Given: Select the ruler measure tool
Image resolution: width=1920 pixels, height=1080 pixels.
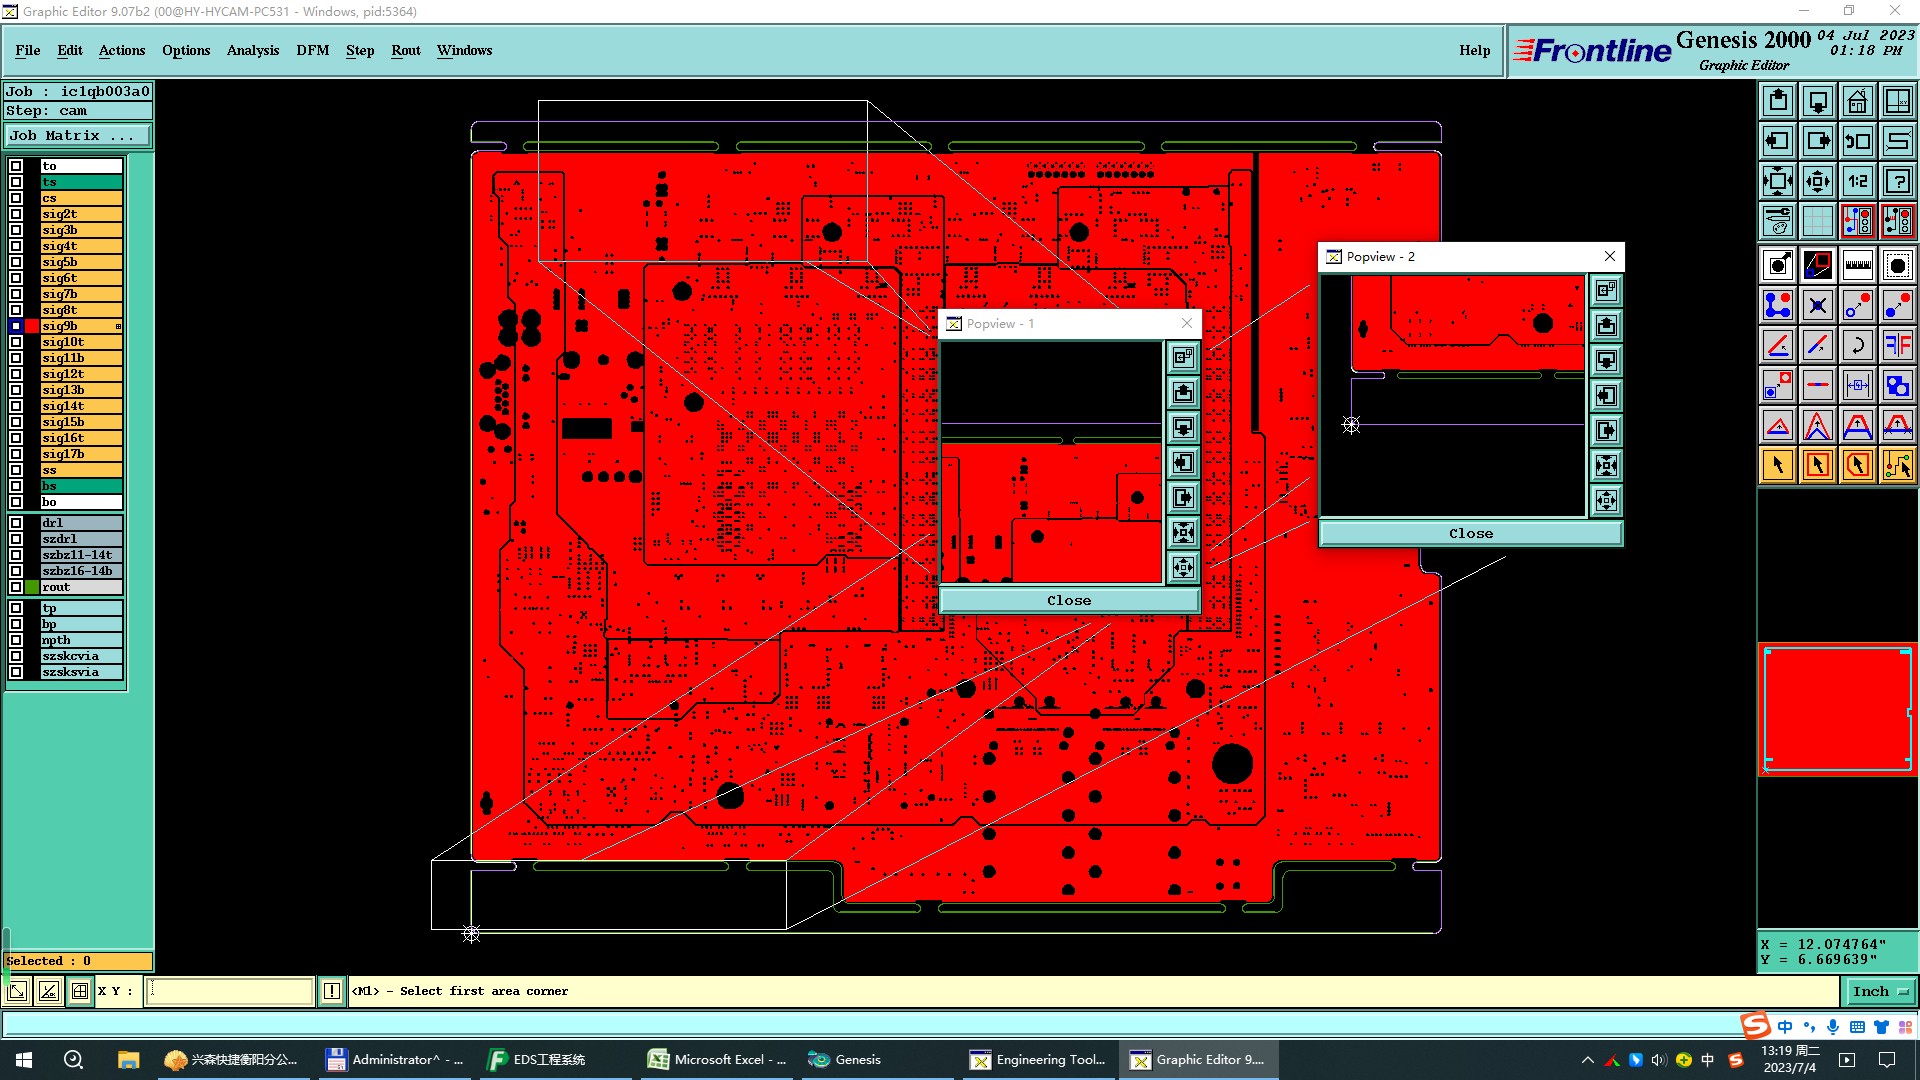Looking at the screenshot, I should point(1857,265).
